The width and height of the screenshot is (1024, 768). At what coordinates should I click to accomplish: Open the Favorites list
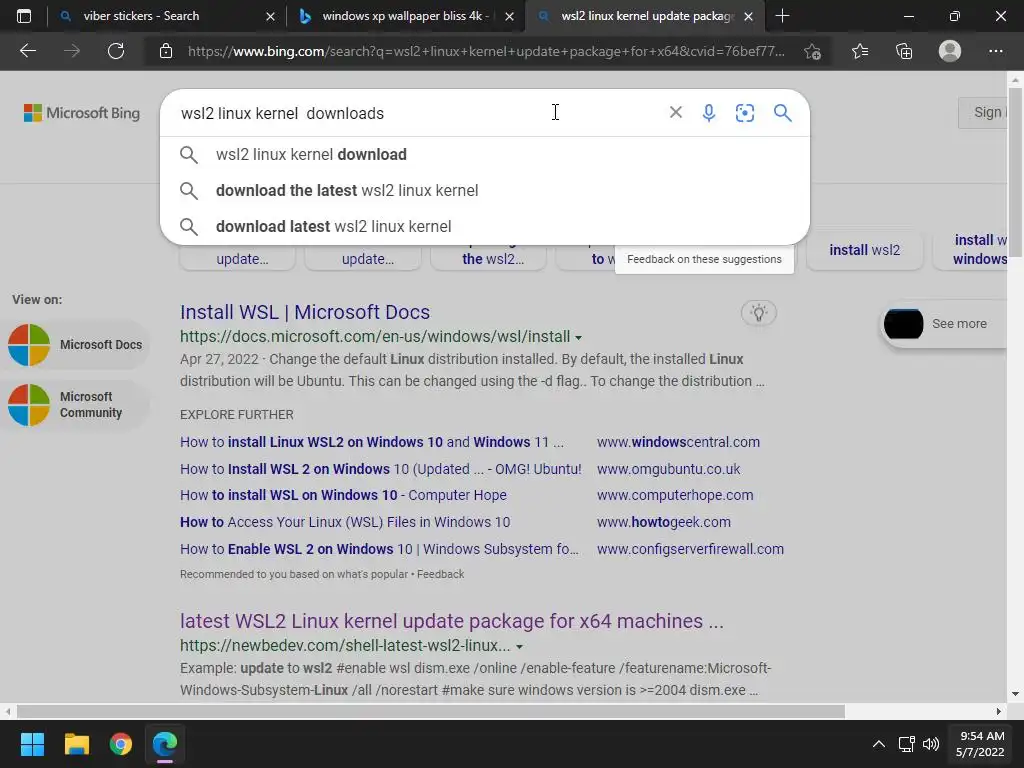pyautogui.click(x=860, y=51)
